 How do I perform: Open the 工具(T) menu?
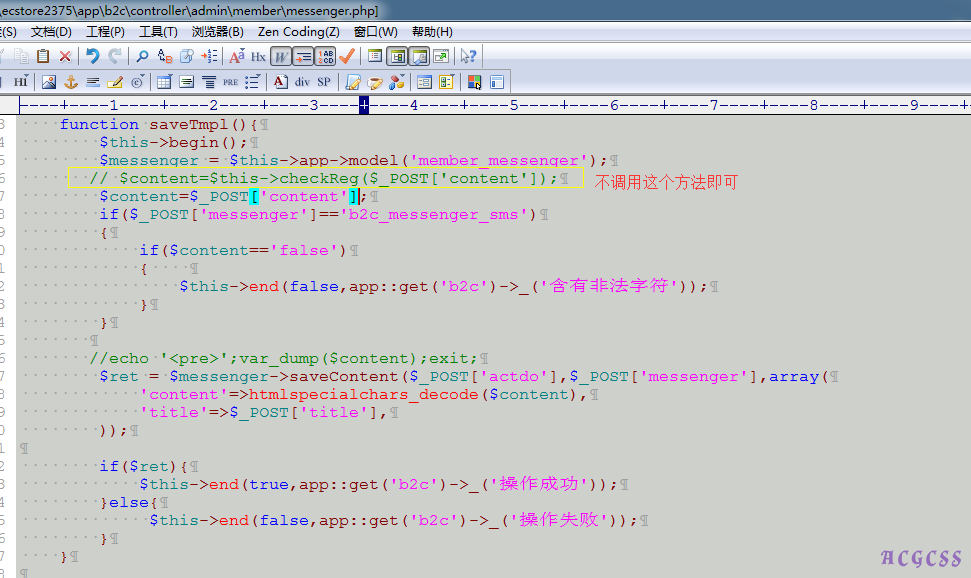tap(158, 32)
